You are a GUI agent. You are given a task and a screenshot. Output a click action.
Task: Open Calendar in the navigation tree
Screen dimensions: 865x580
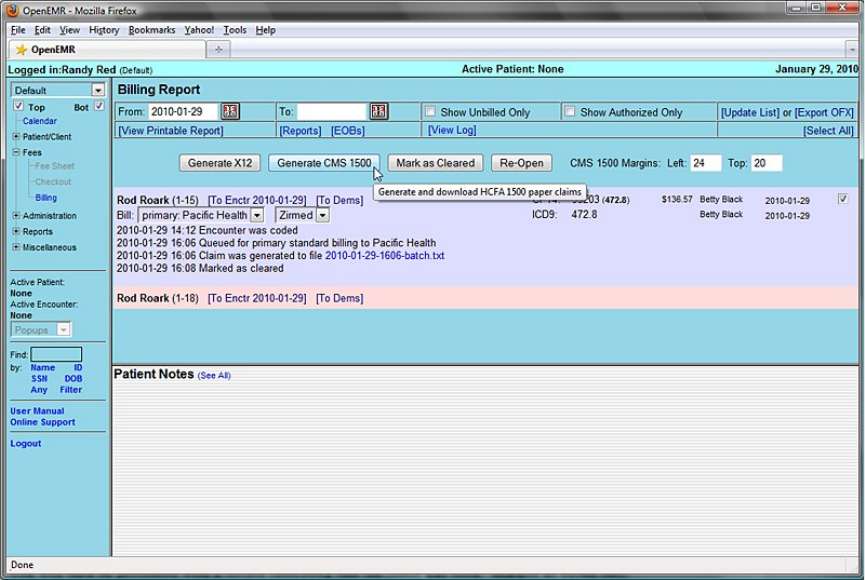click(x=40, y=121)
